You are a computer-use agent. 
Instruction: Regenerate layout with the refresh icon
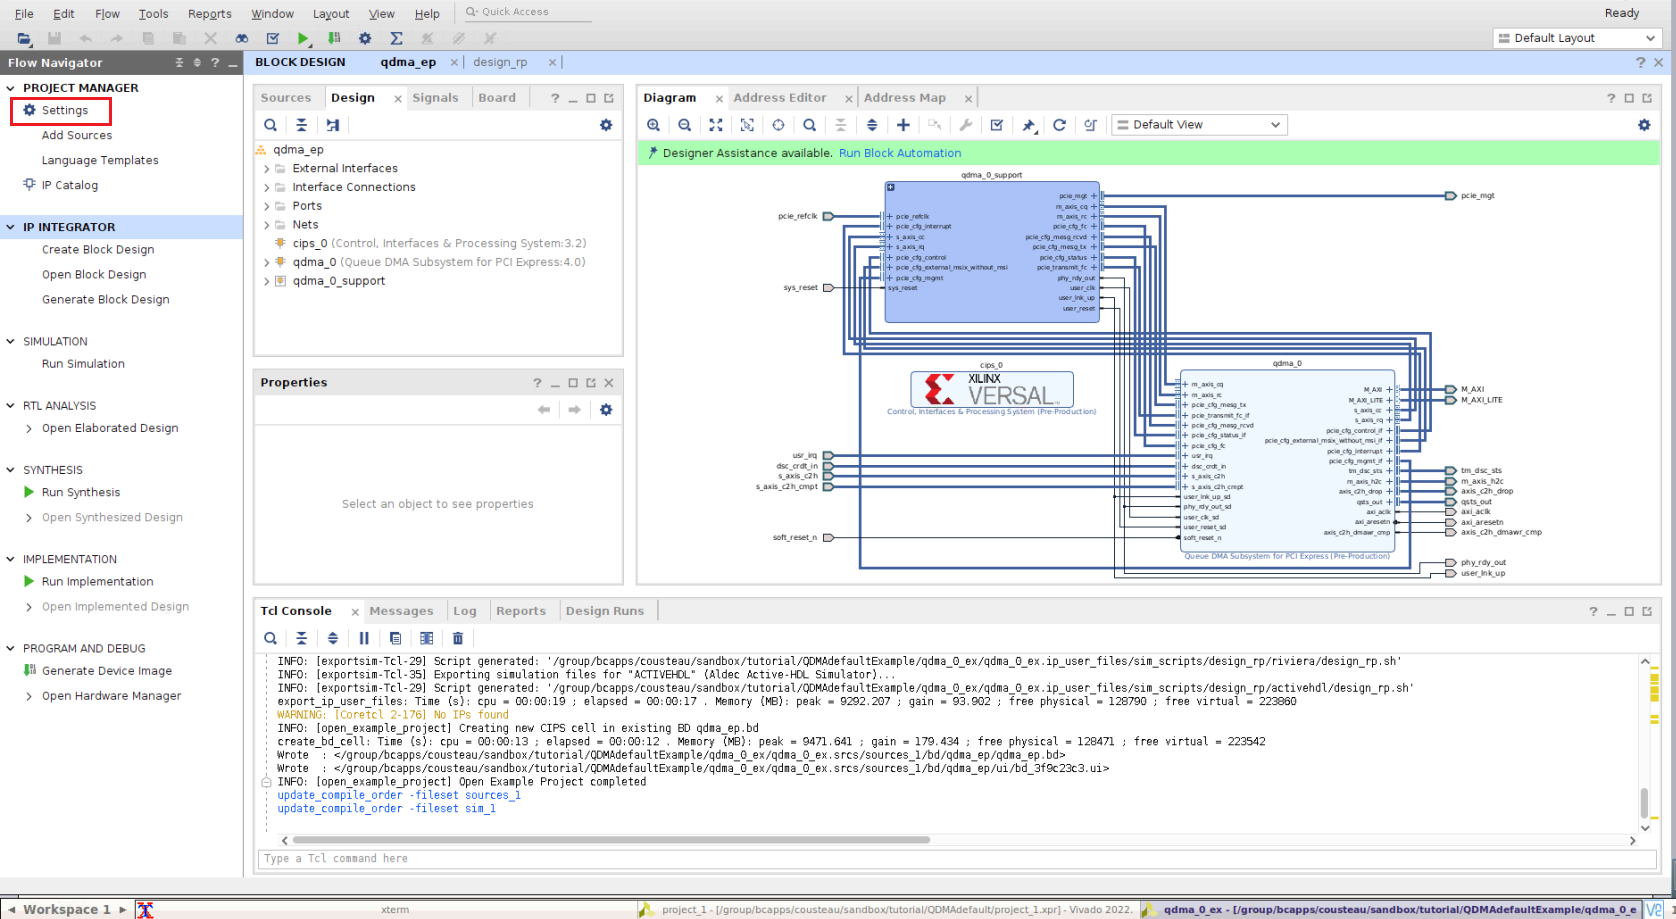(1059, 125)
